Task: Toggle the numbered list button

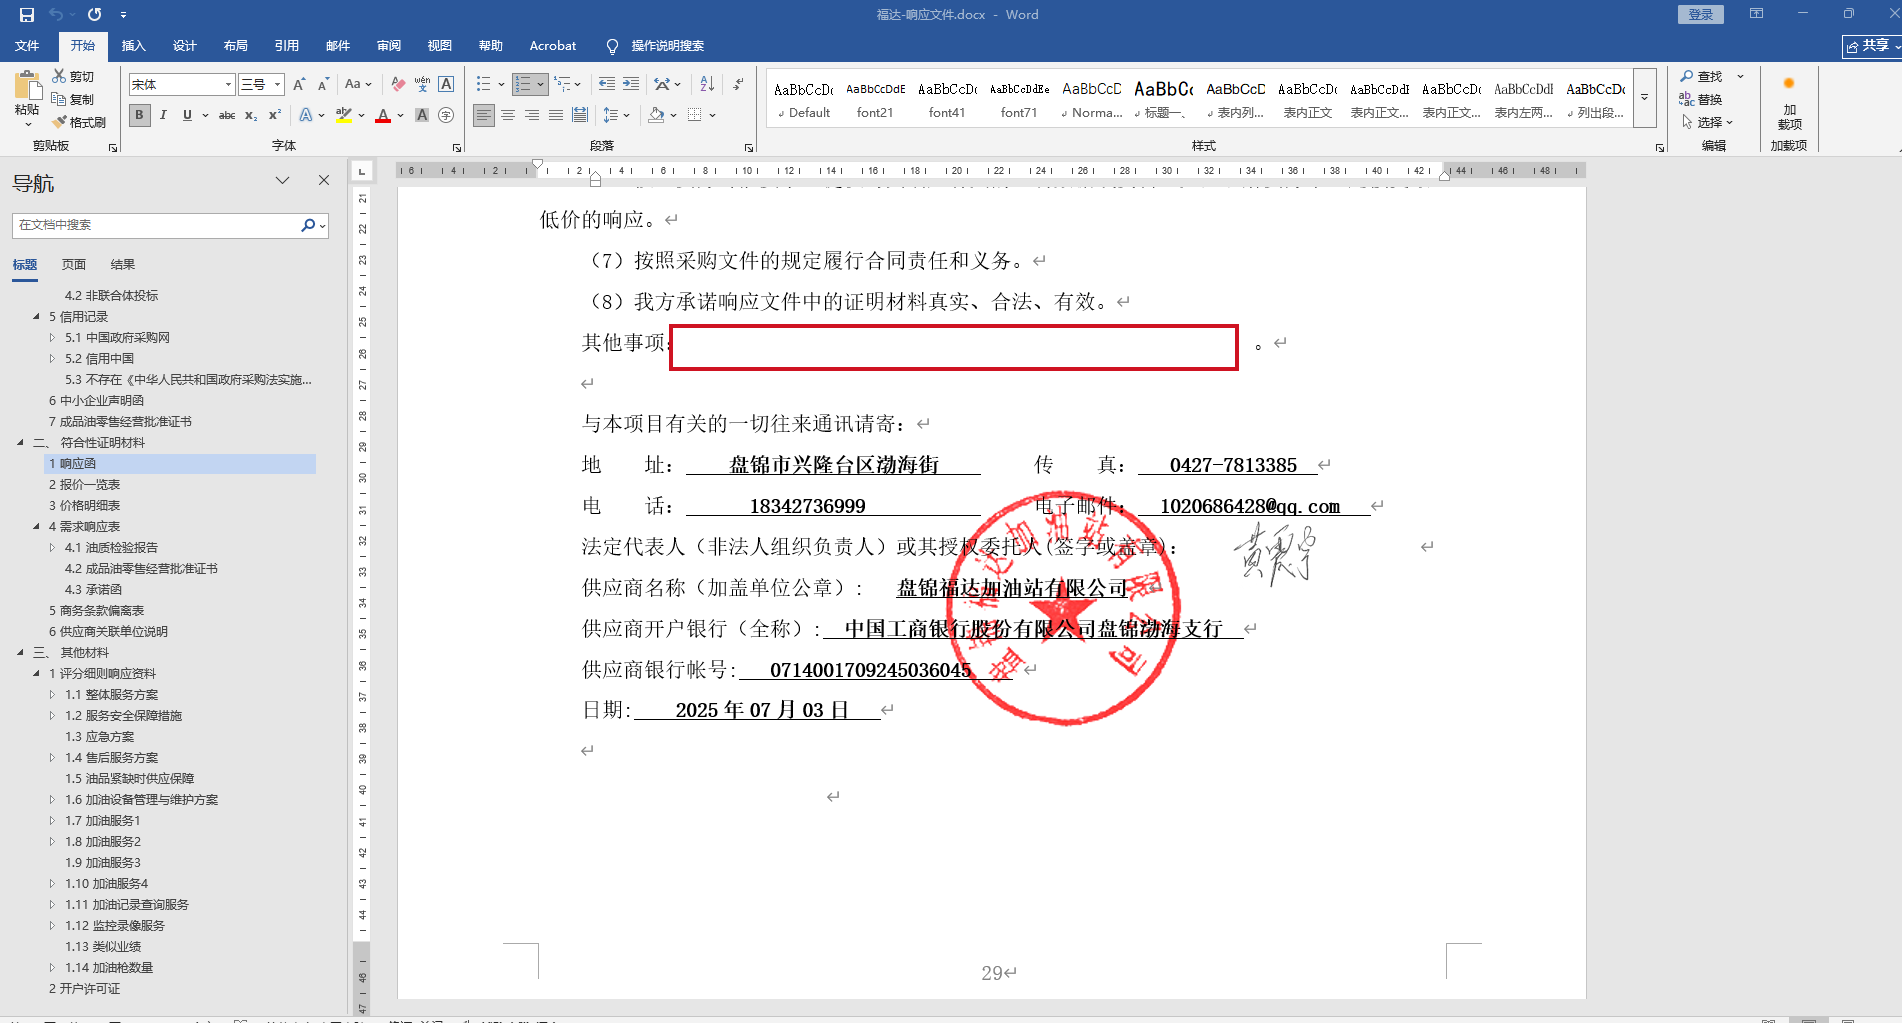Action: click(x=523, y=85)
